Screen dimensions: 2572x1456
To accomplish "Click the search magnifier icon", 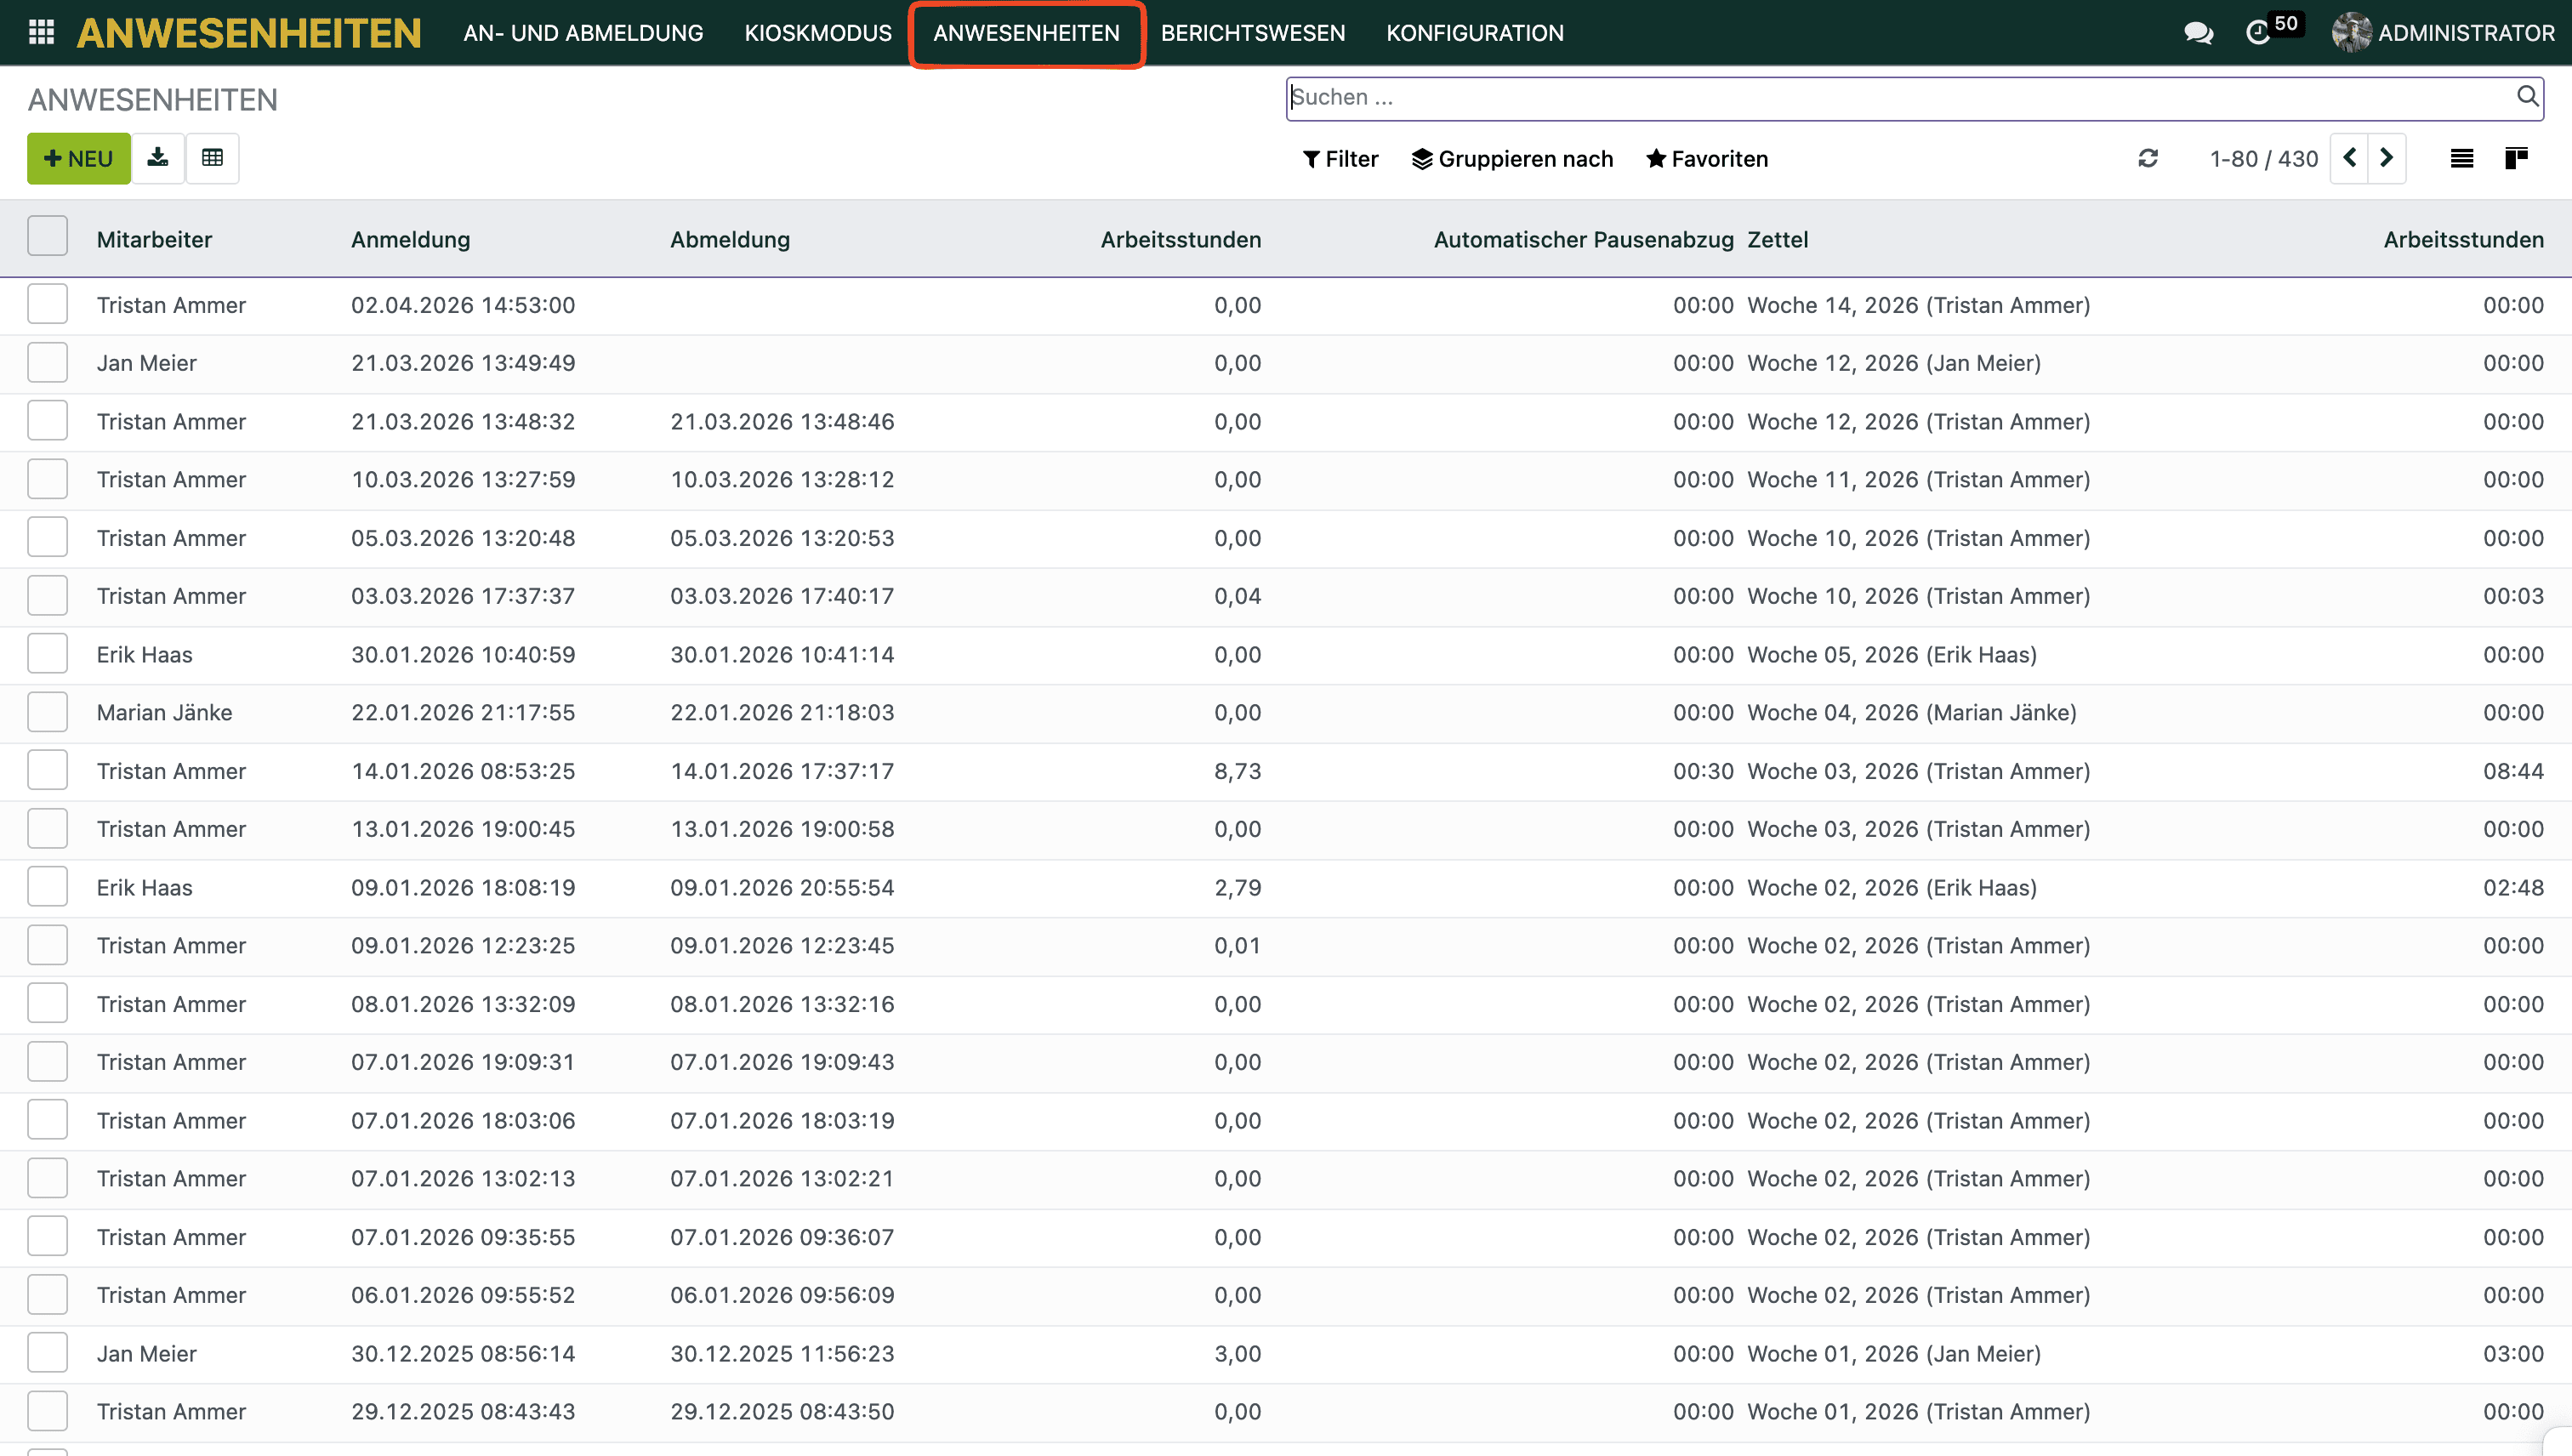I will 2527,96.
